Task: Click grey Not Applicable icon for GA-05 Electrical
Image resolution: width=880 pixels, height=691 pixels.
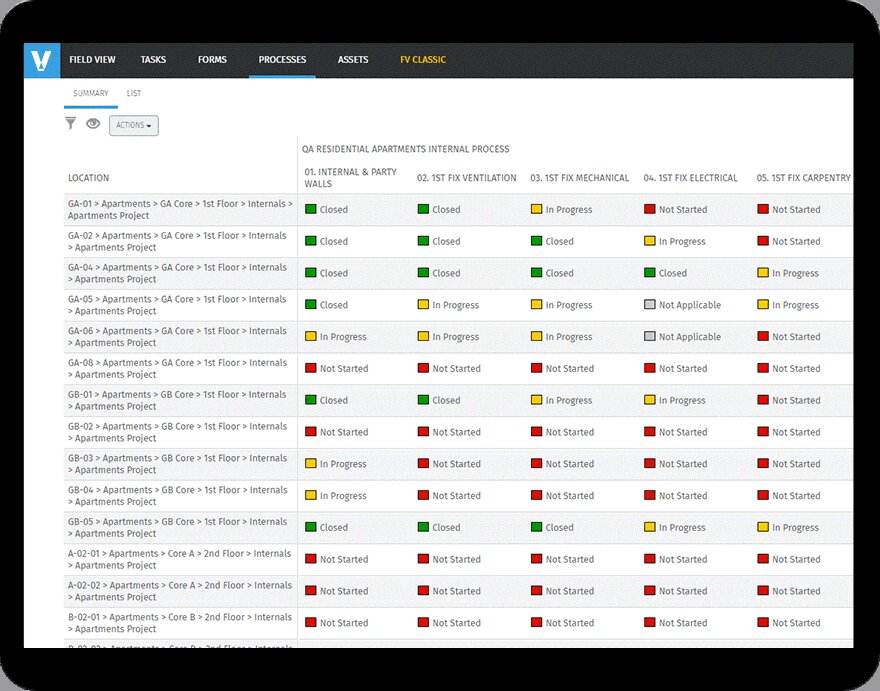Action: tap(650, 305)
